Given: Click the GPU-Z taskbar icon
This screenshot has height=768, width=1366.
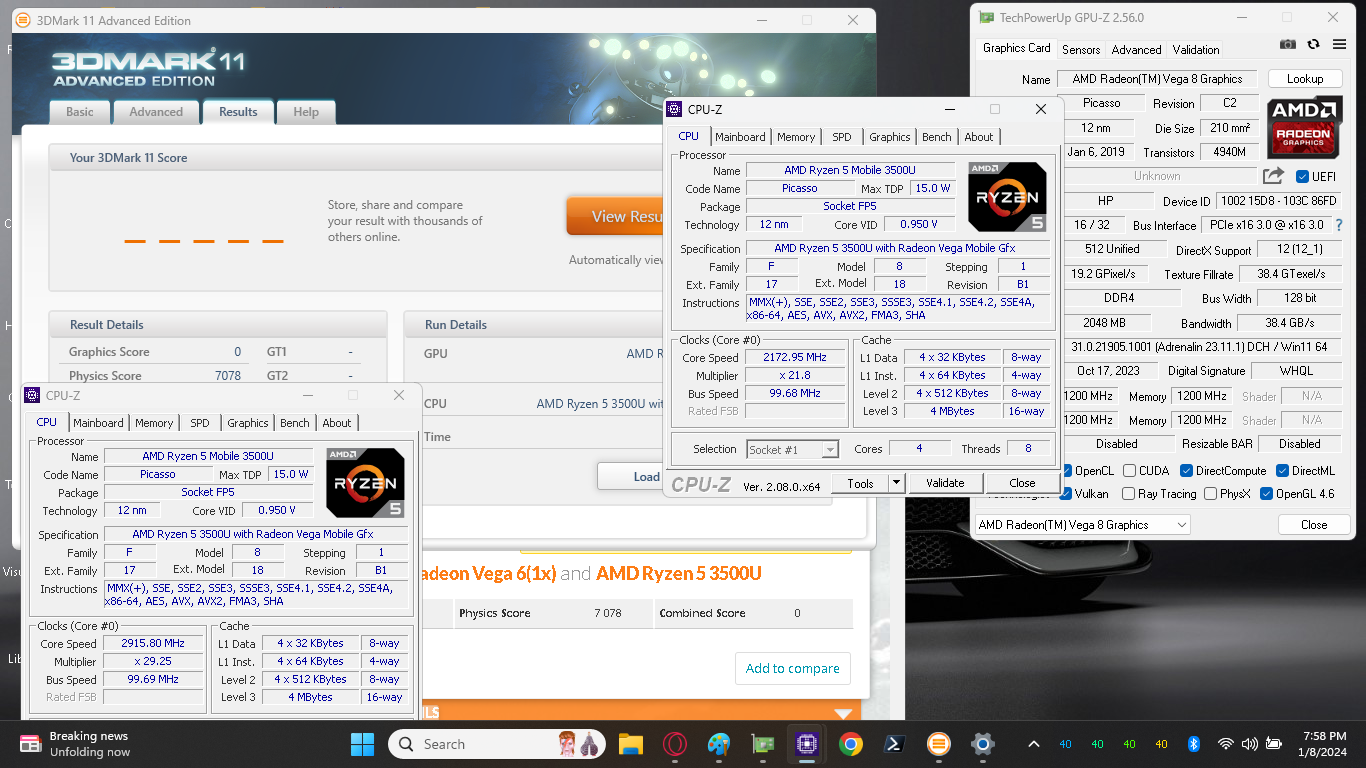Looking at the screenshot, I should (762, 744).
